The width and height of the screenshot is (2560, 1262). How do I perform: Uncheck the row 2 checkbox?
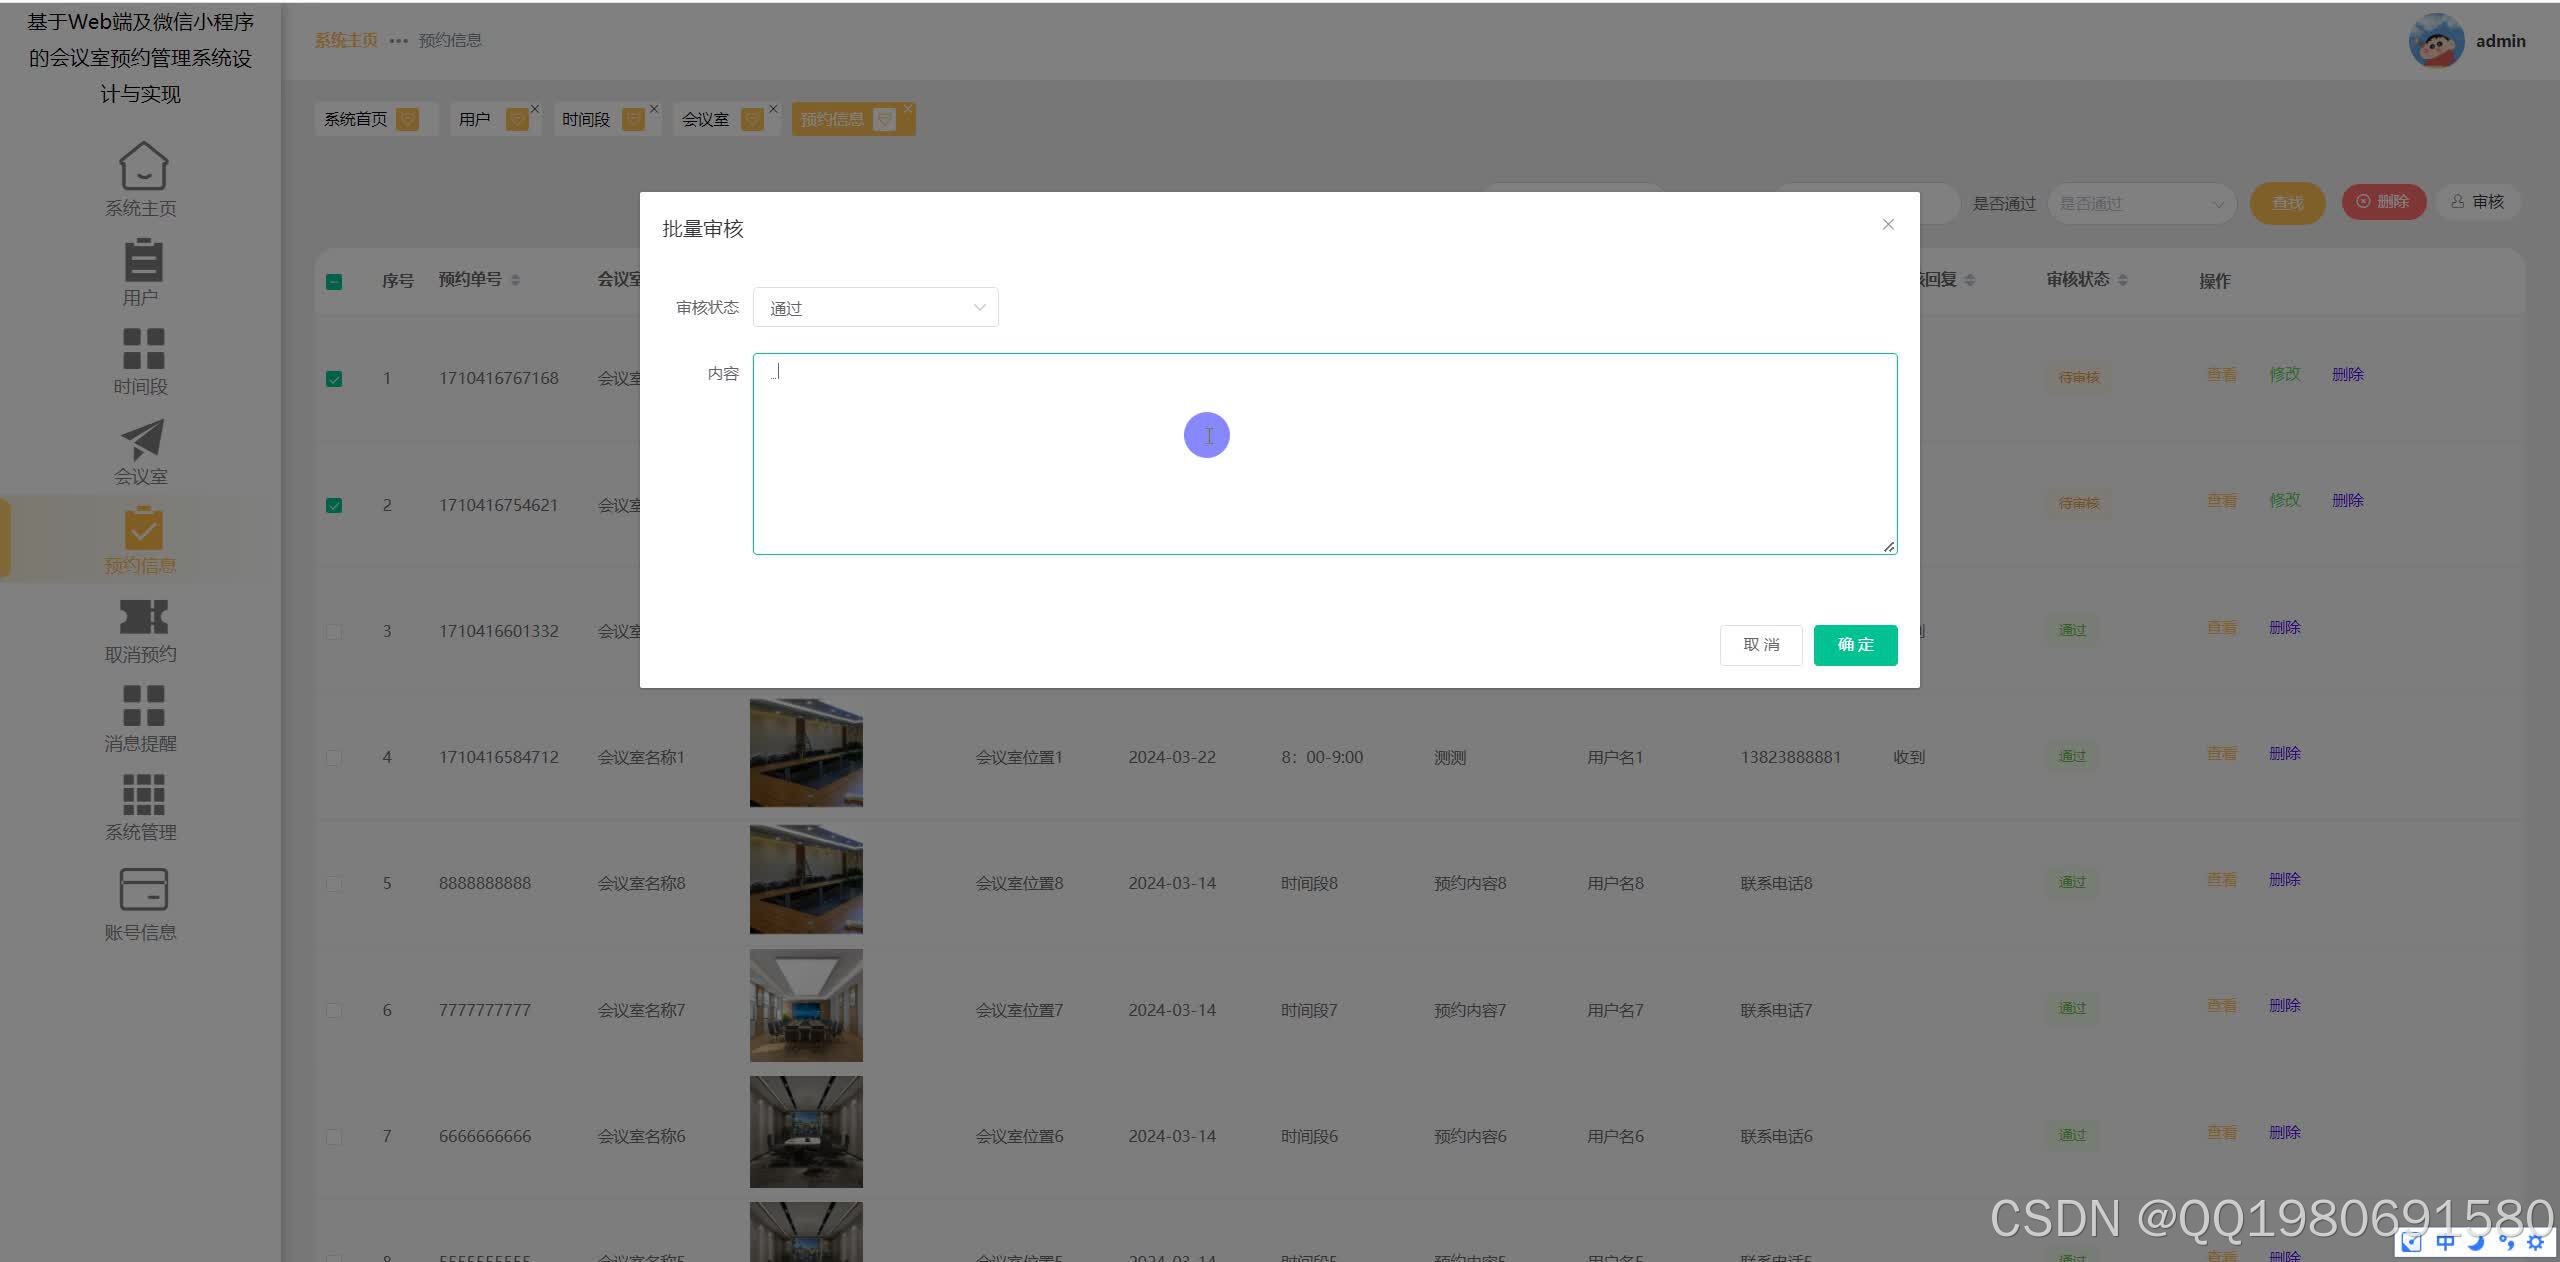click(x=334, y=505)
